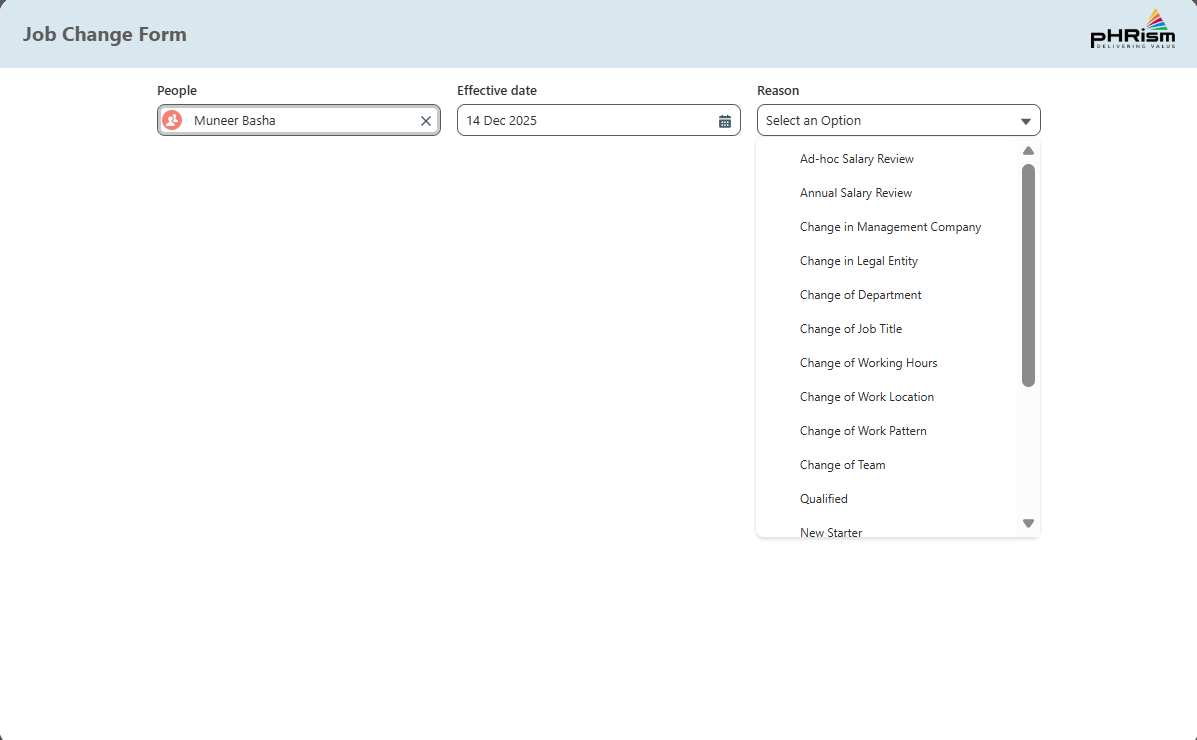Select Change of Work Pattern
The width and height of the screenshot is (1197, 740).
point(863,431)
